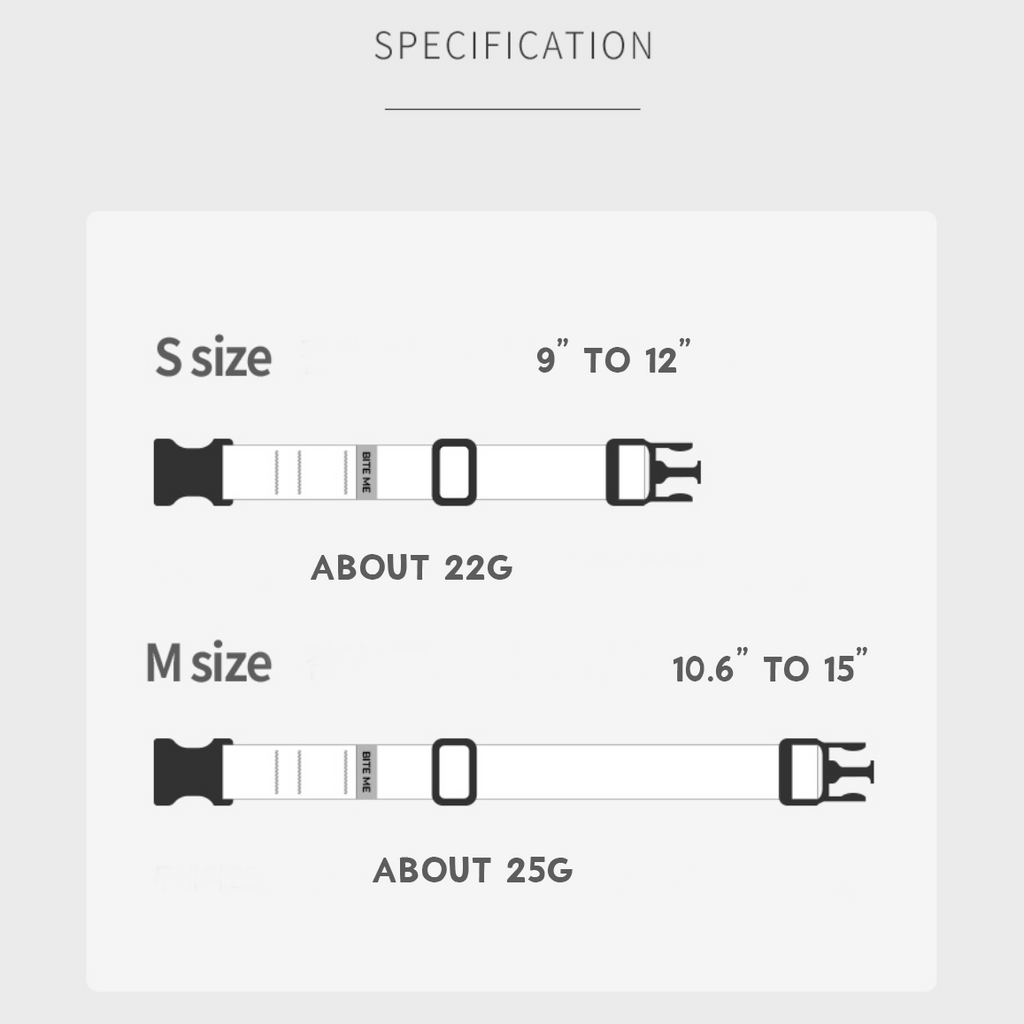
Task: Click the horizontal line under SPECIFICATION
Action: (x=512, y=108)
